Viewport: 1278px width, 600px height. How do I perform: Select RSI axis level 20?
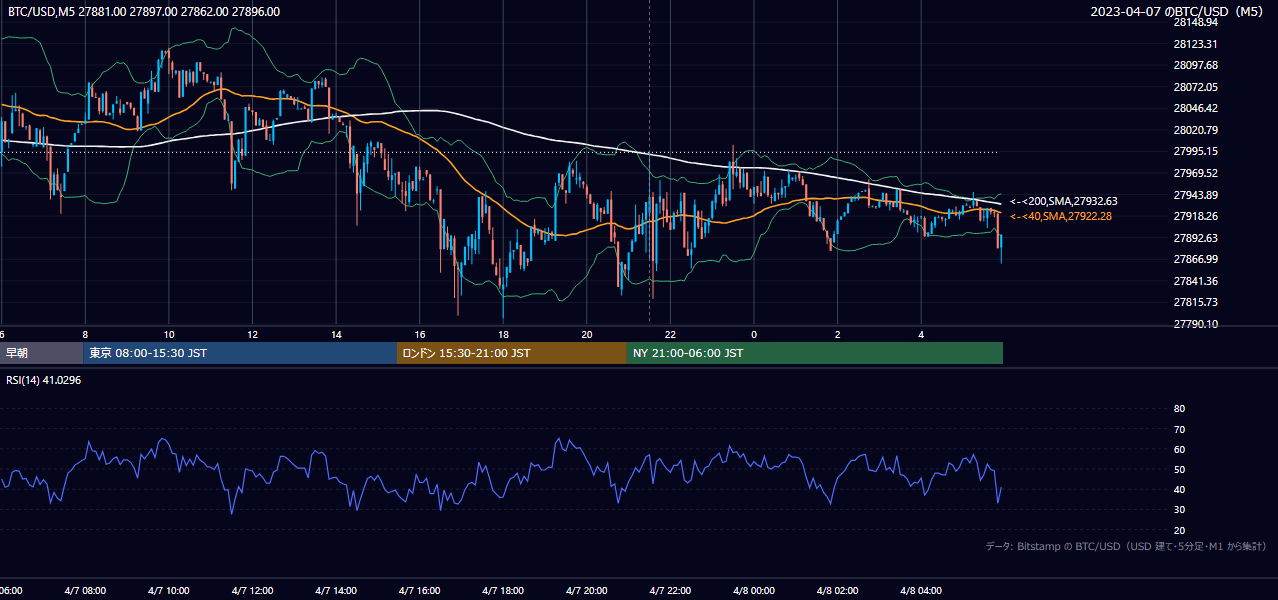tap(1179, 530)
